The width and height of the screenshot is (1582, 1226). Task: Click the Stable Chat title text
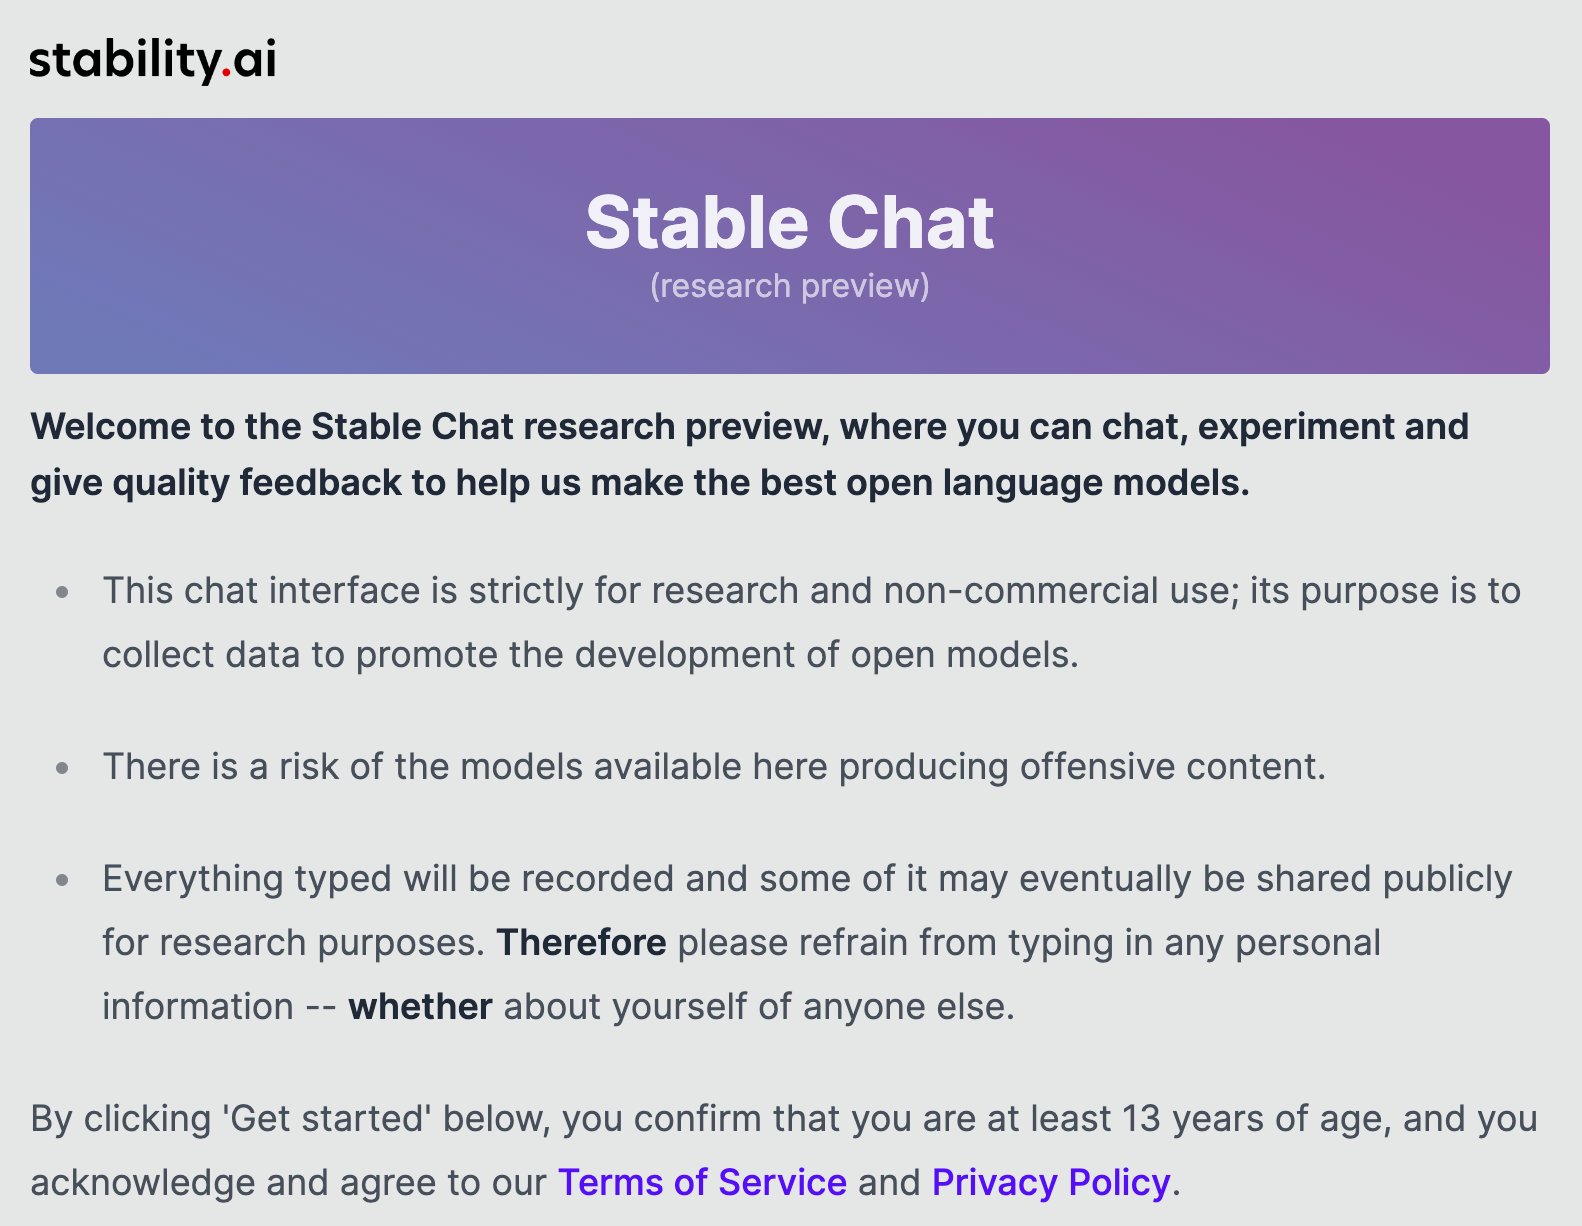[790, 222]
